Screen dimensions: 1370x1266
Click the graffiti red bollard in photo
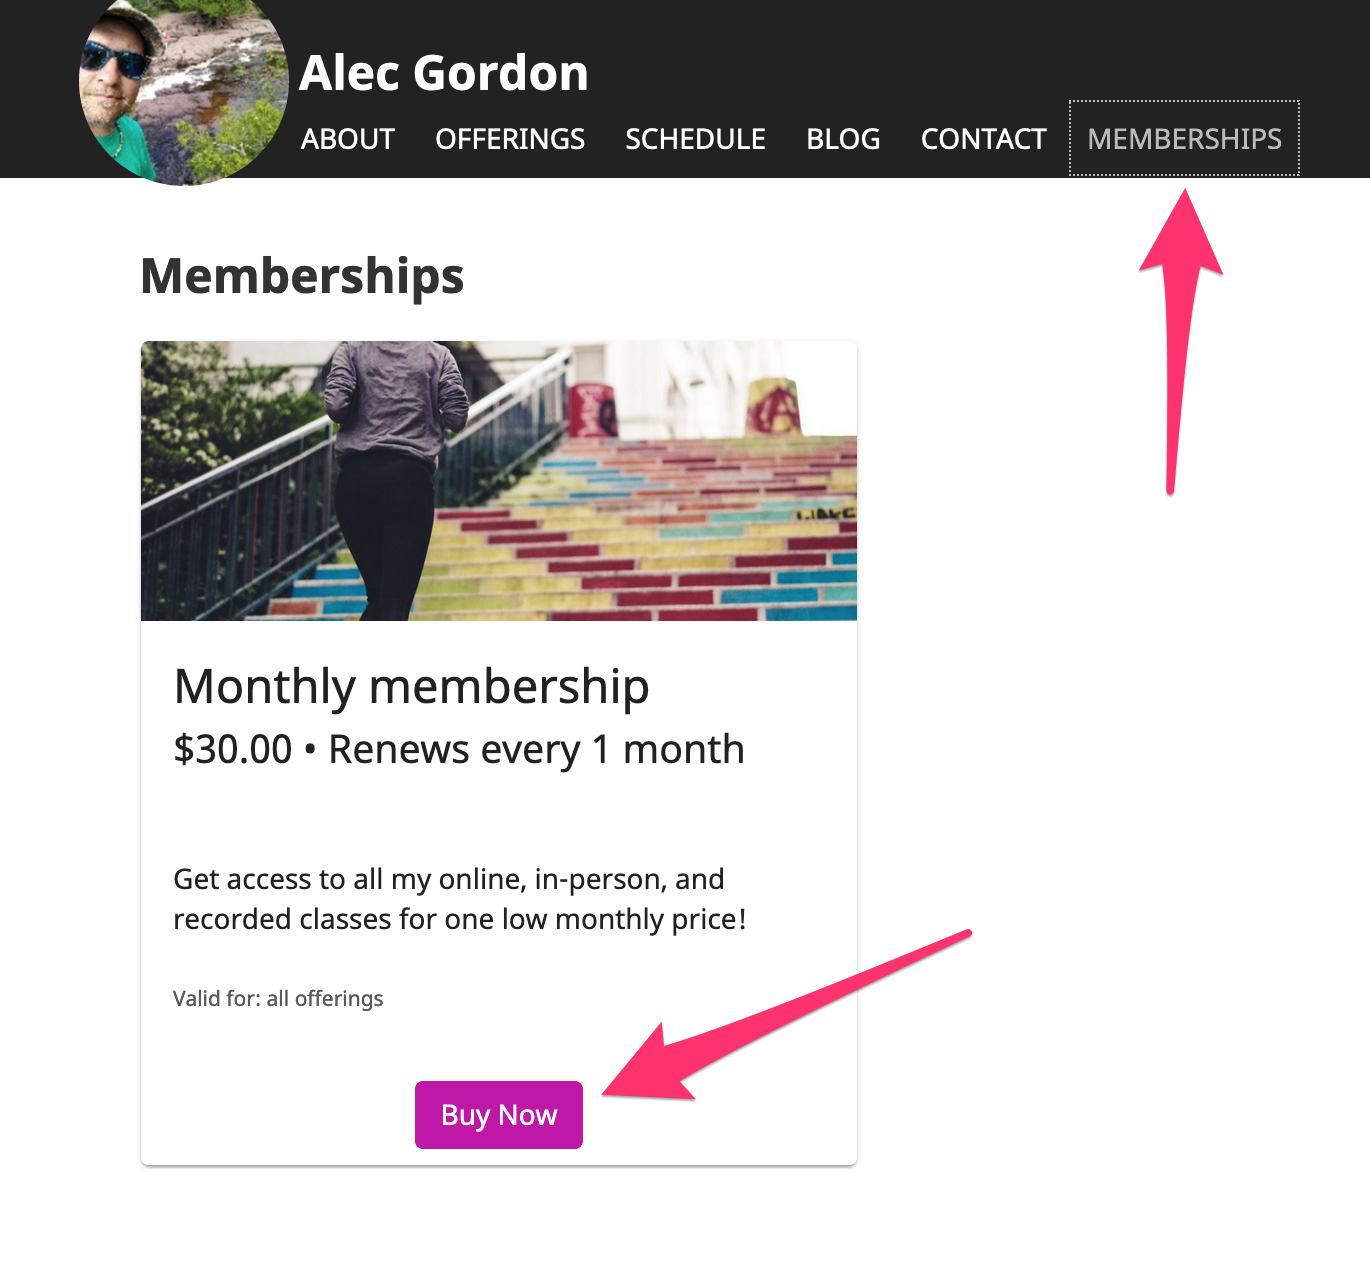click(591, 408)
